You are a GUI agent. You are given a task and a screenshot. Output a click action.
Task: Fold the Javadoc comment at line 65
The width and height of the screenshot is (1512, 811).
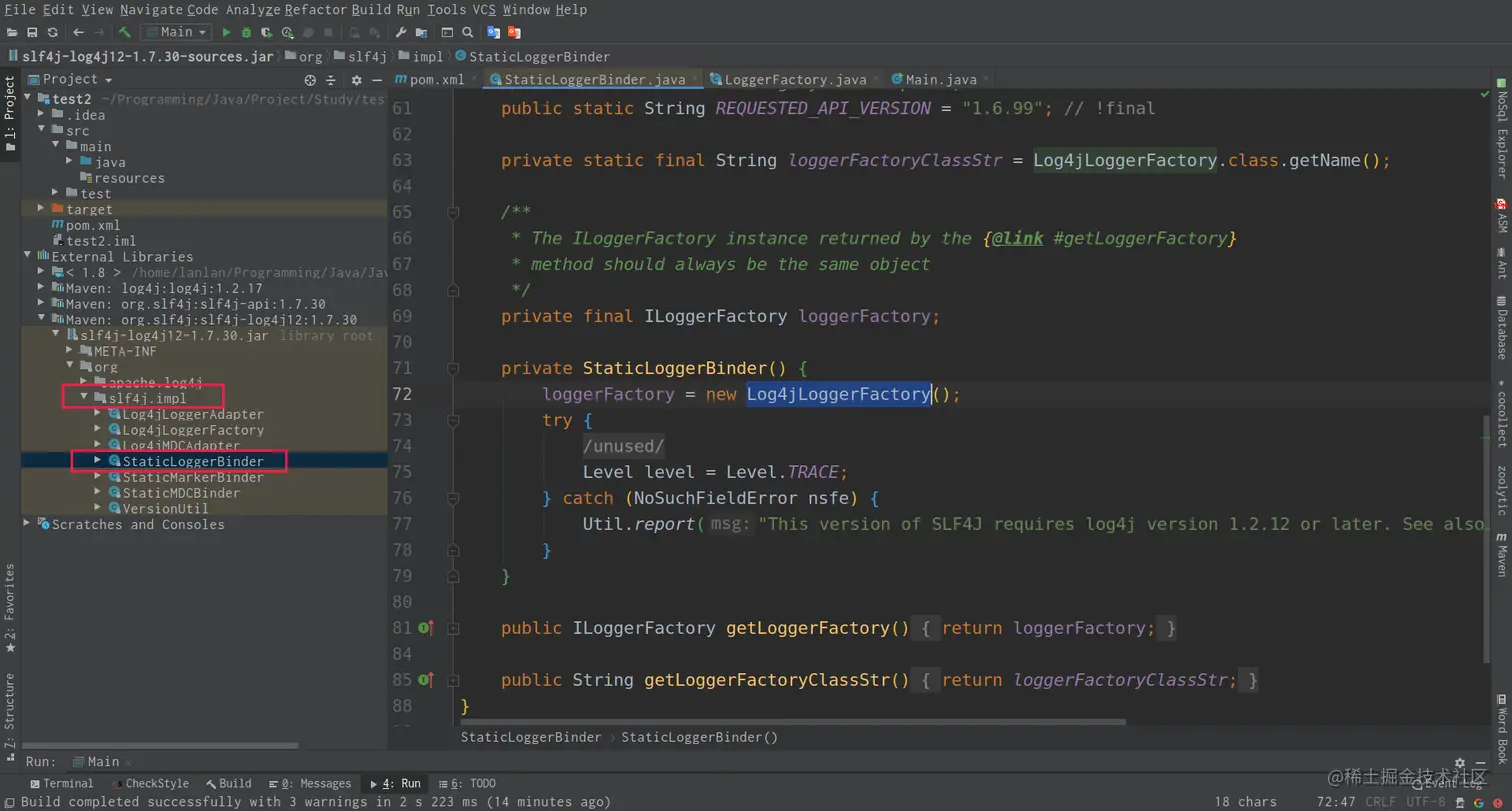pyautogui.click(x=453, y=212)
